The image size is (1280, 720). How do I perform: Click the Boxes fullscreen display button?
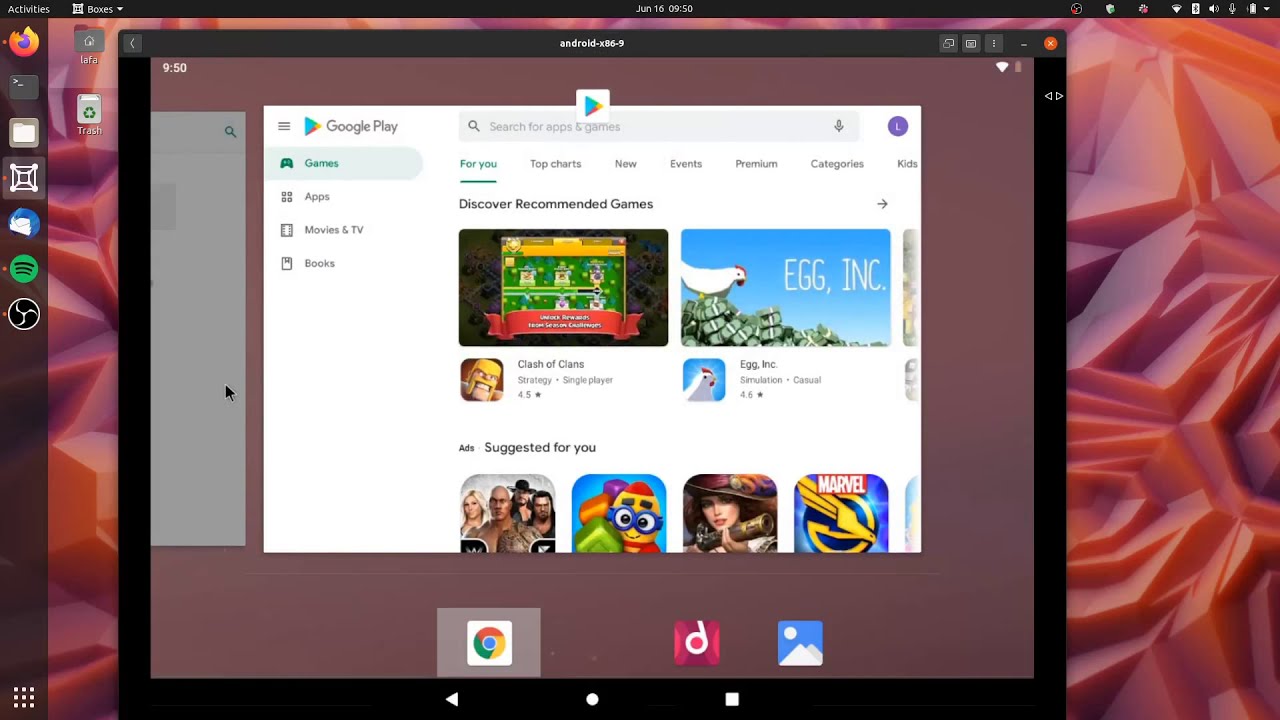pyautogui.click(x=948, y=43)
